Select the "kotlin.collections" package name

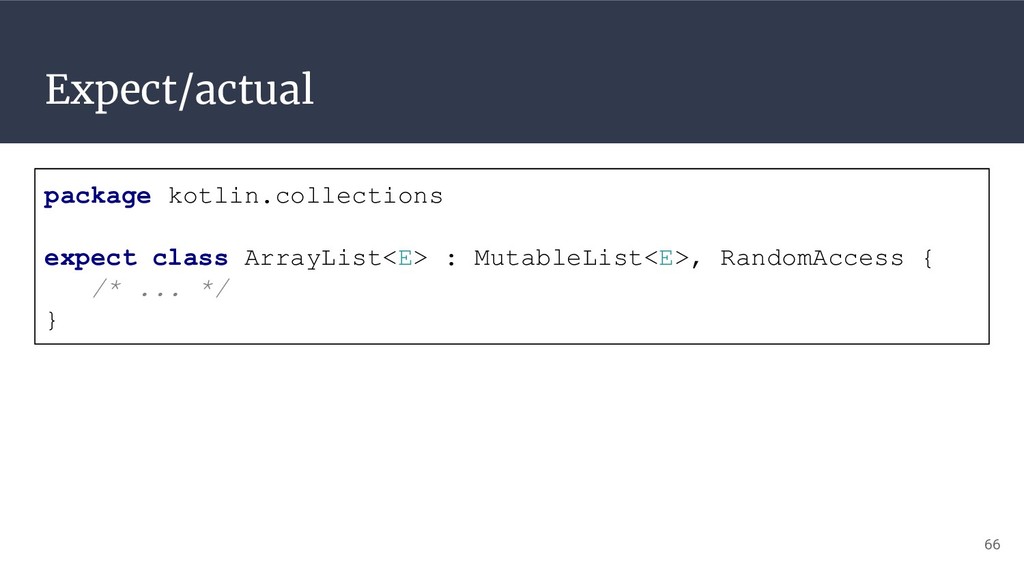306,196
